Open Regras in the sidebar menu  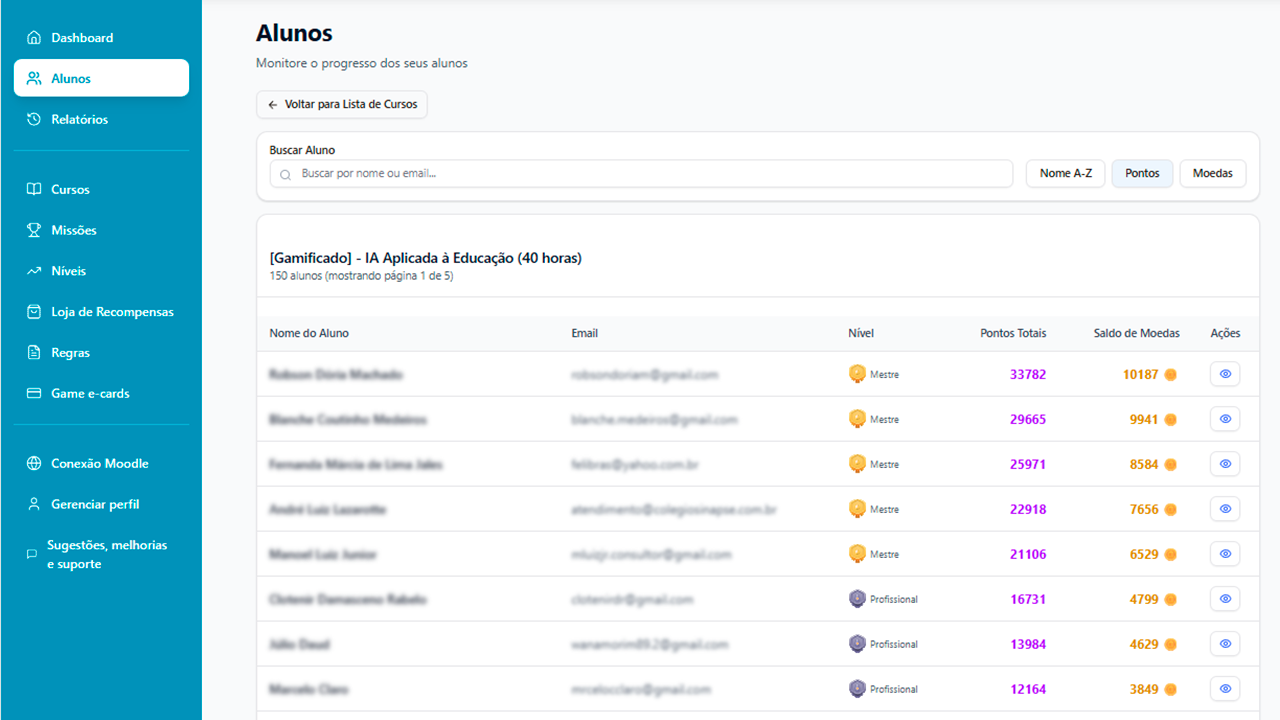tap(71, 353)
